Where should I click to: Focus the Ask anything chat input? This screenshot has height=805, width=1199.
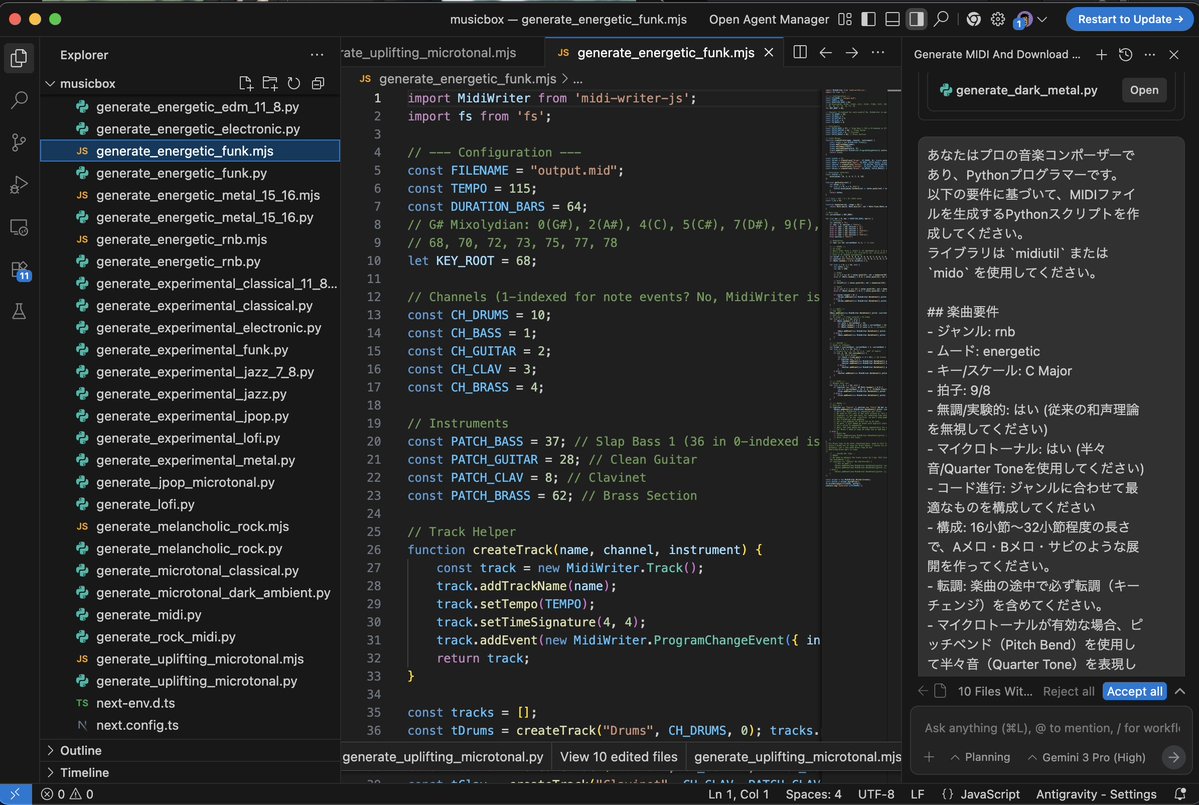(x=1051, y=728)
